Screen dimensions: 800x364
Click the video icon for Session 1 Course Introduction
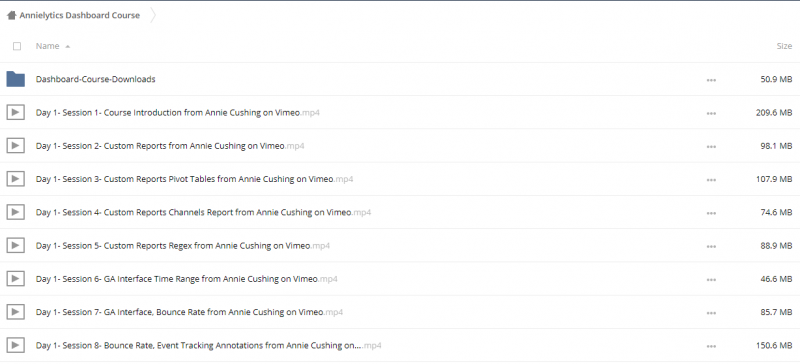click(x=16, y=112)
